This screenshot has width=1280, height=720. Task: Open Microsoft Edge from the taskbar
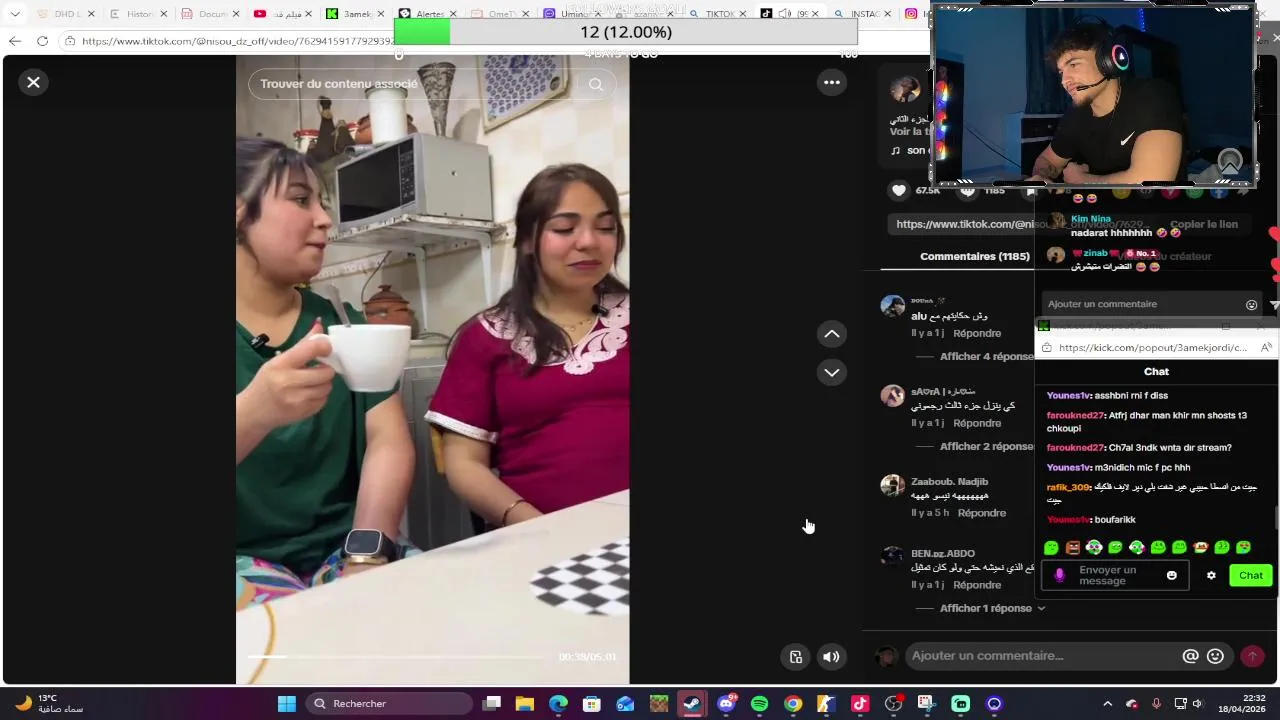coord(558,704)
